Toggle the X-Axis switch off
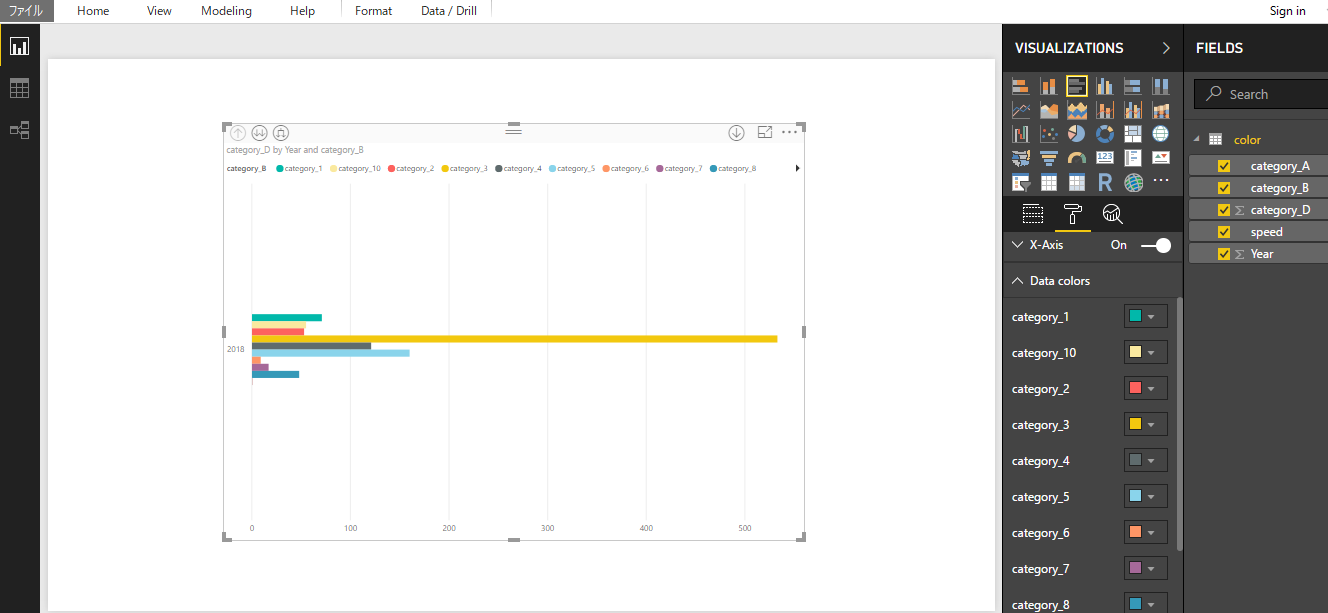The height and width of the screenshot is (613, 1328). [1156, 245]
